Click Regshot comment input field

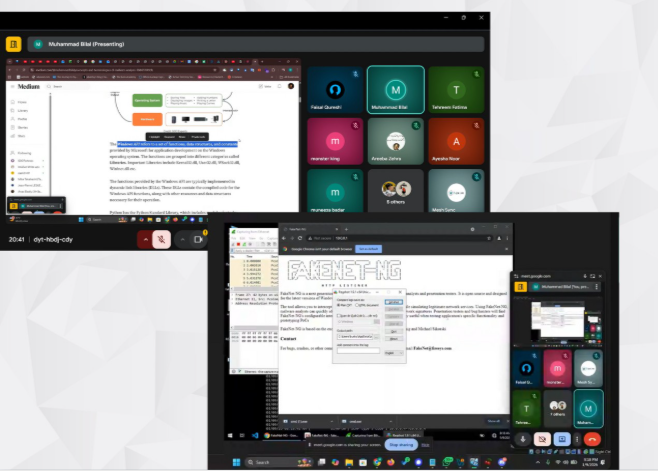tap(358, 351)
